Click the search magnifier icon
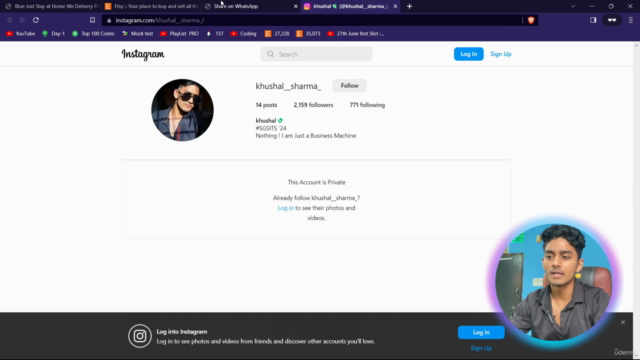 tap(270, 54)
